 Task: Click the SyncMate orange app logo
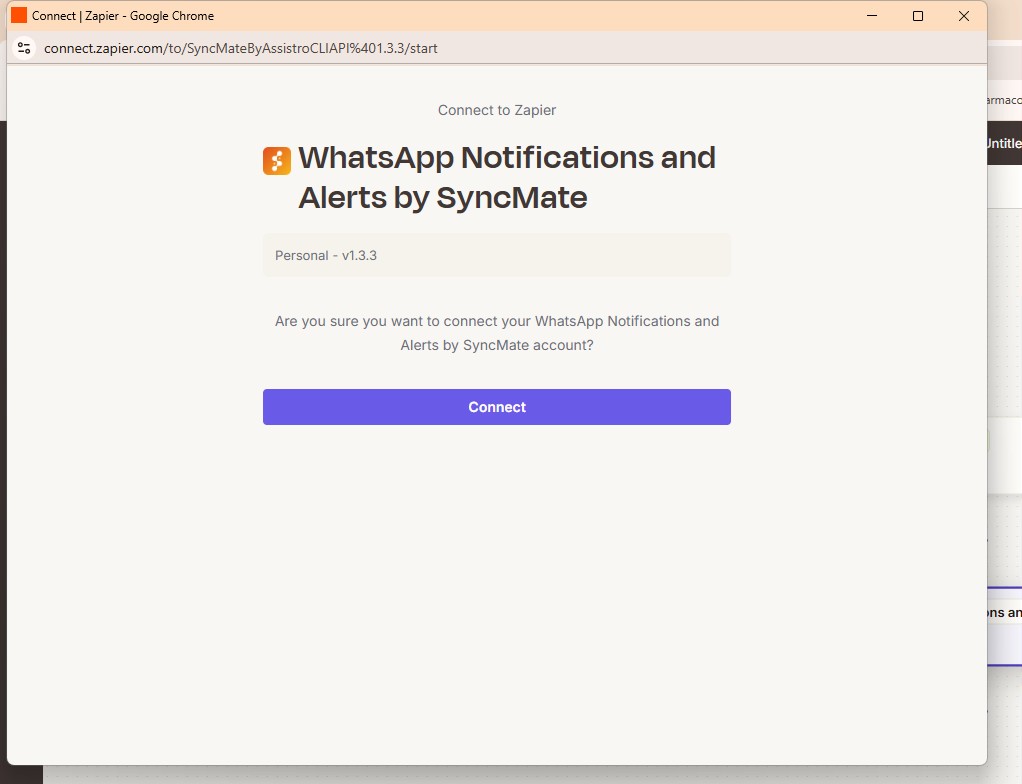pos(277,161)
